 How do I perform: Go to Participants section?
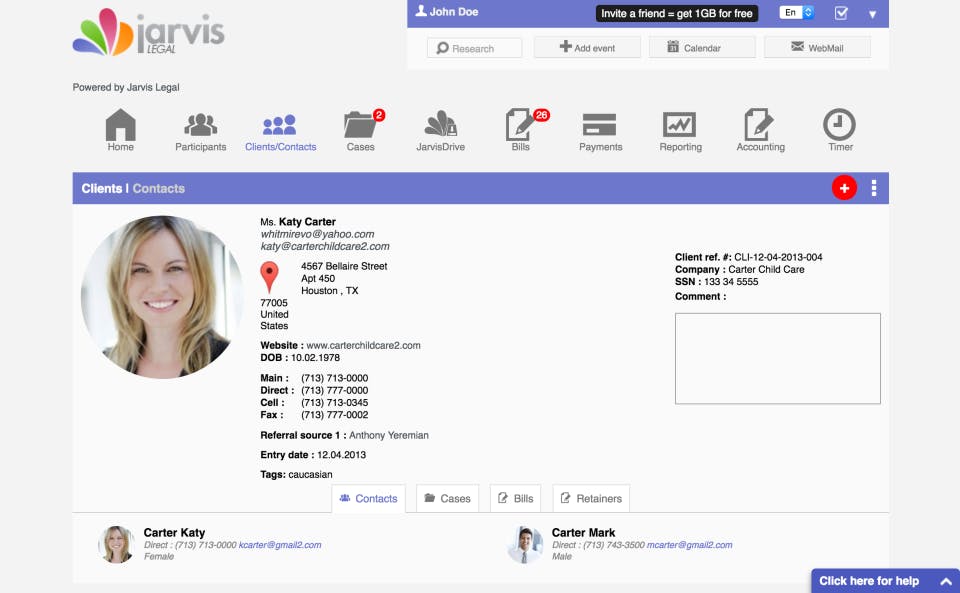point(201,131)
